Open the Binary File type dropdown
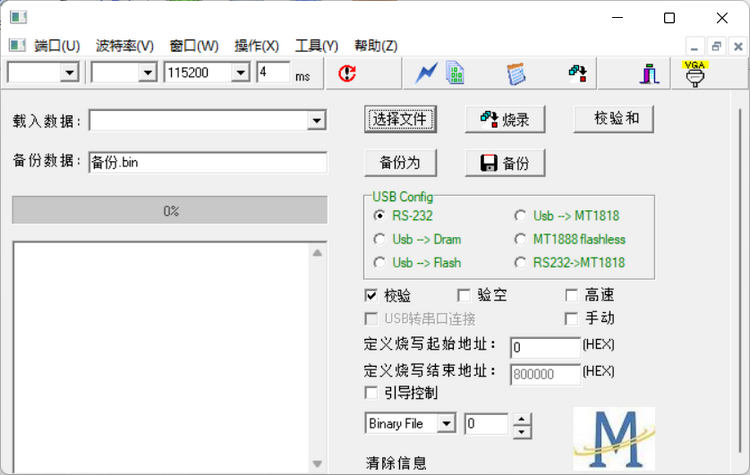This screenshot has height=475, width=750. 446,424
